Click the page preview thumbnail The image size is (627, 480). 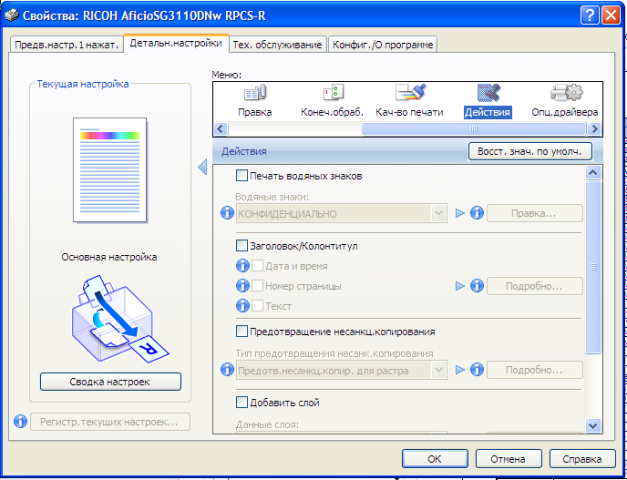tap(110, 170)
